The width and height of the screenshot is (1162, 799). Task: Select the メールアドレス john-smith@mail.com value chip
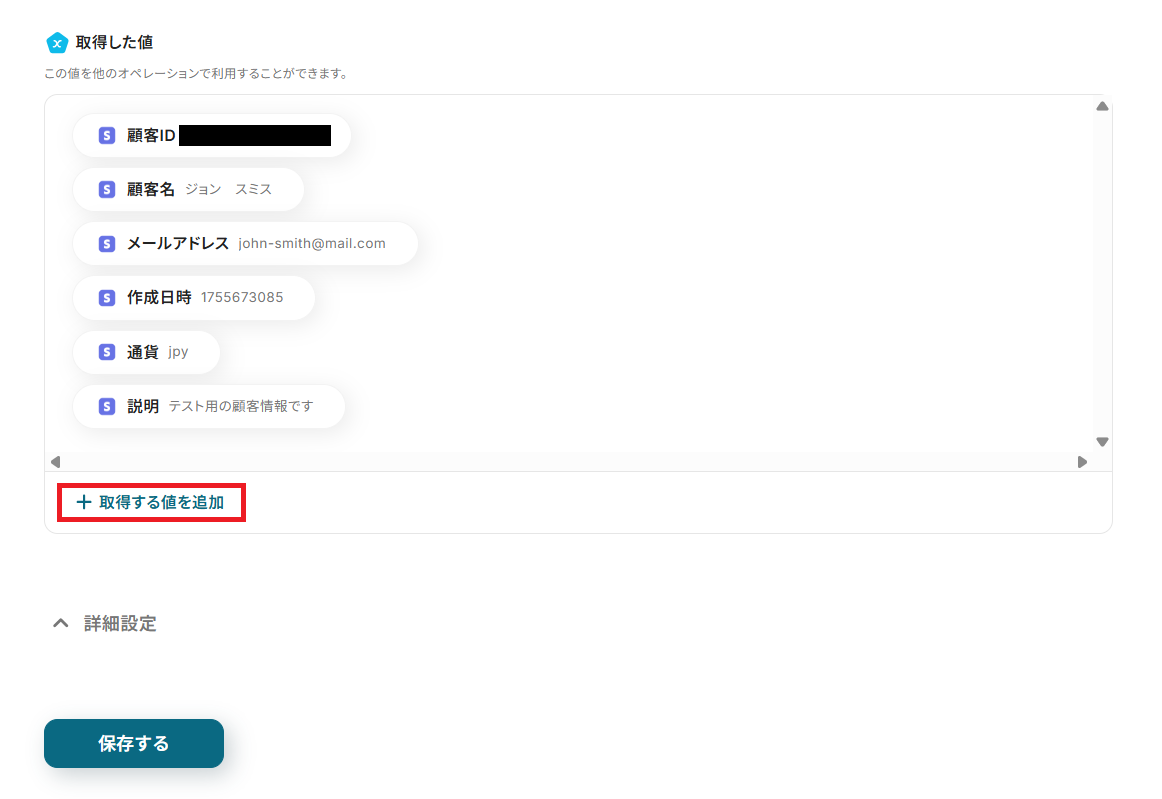[245, 244]
